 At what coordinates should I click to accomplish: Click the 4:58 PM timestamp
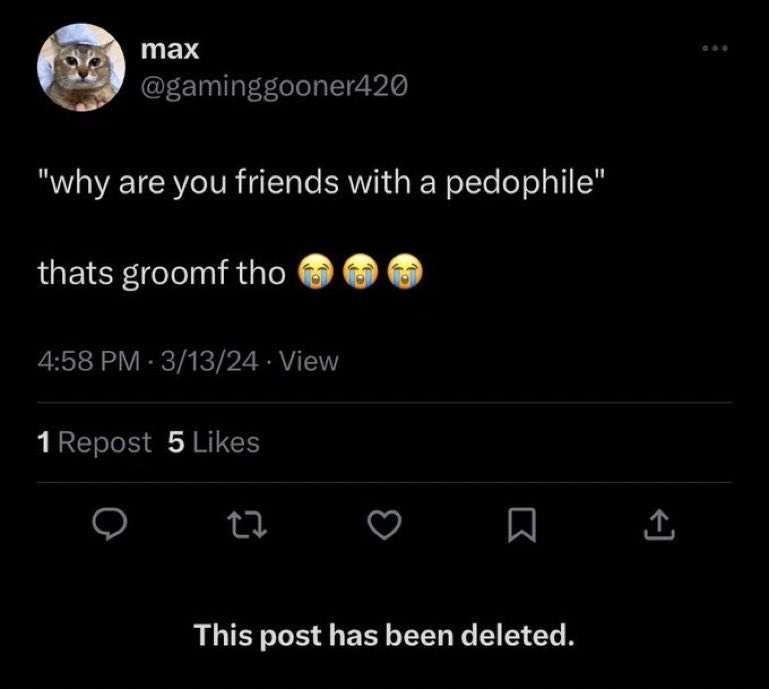tap(89, 361)
